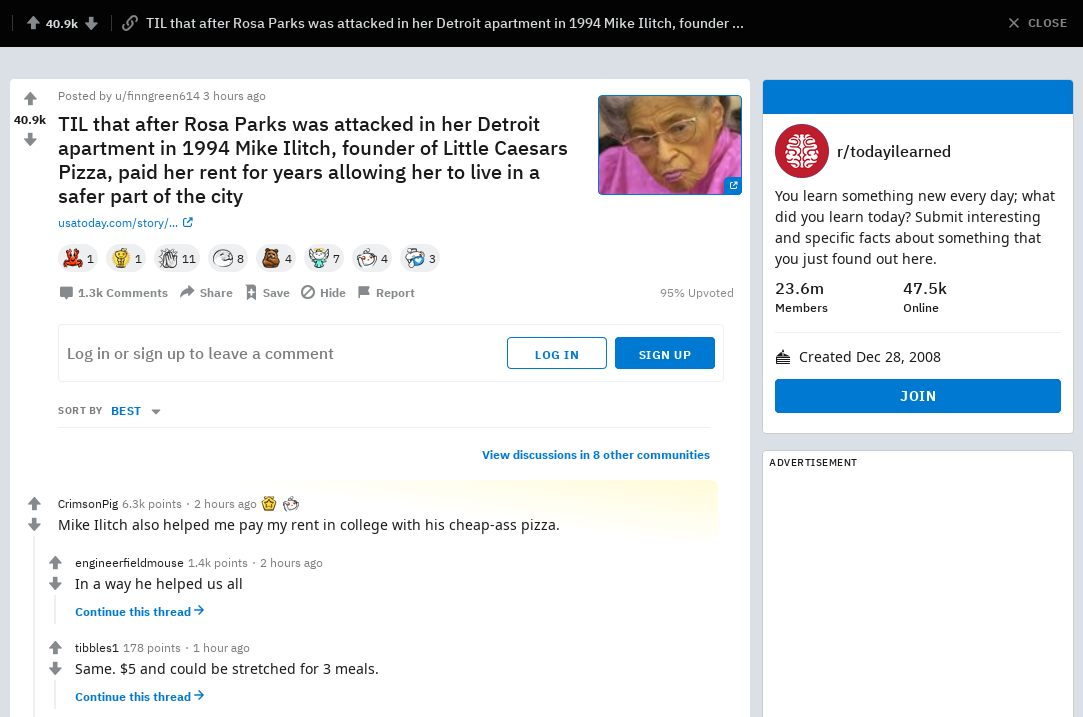This screenshot has height=717, width=1083.
Task: Click the snoo award with count 4
Action: coord(372,258)
